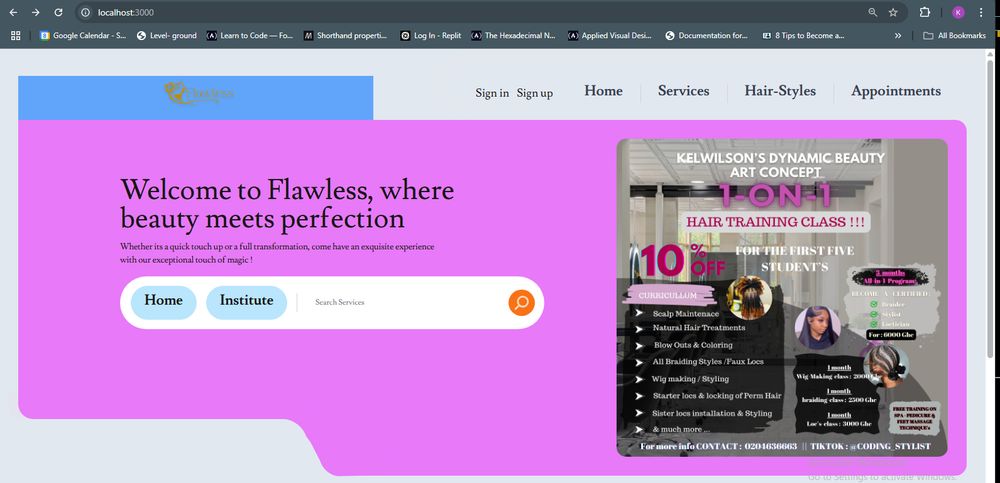This screenshot has height=483, width=1000.
Task: Open All Bookmarks folder
Action: [954, 36]
